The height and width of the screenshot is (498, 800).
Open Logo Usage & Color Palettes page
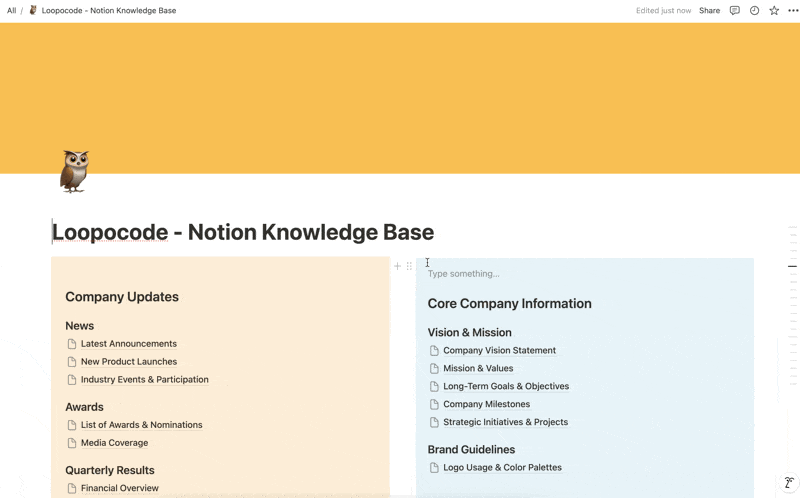coord(503,467)
